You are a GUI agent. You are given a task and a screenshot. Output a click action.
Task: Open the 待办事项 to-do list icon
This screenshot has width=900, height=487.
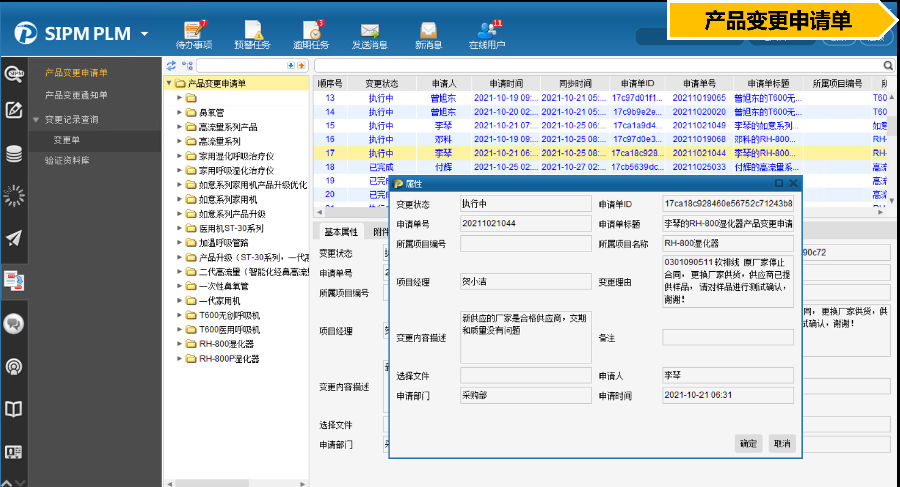[193, 30]
